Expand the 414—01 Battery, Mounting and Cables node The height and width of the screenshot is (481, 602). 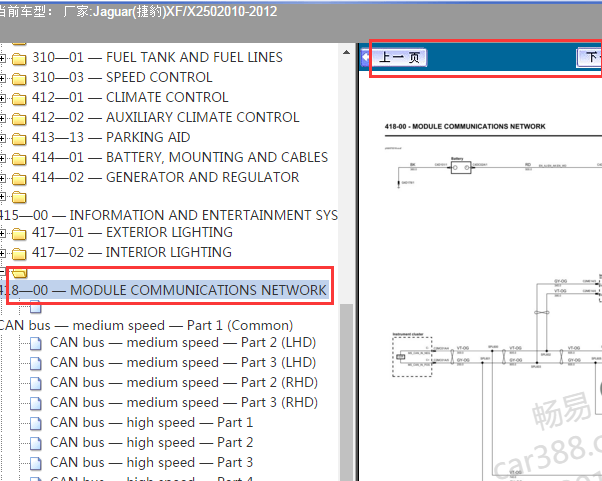[x=2, y=158]
